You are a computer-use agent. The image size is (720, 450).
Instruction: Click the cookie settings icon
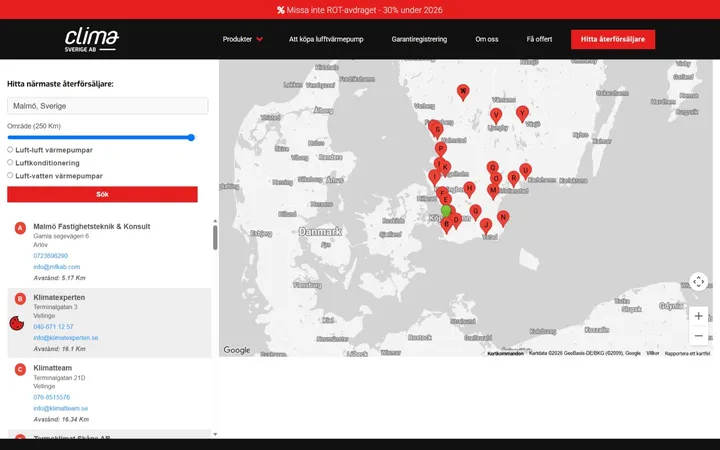(x=17, y=323)
